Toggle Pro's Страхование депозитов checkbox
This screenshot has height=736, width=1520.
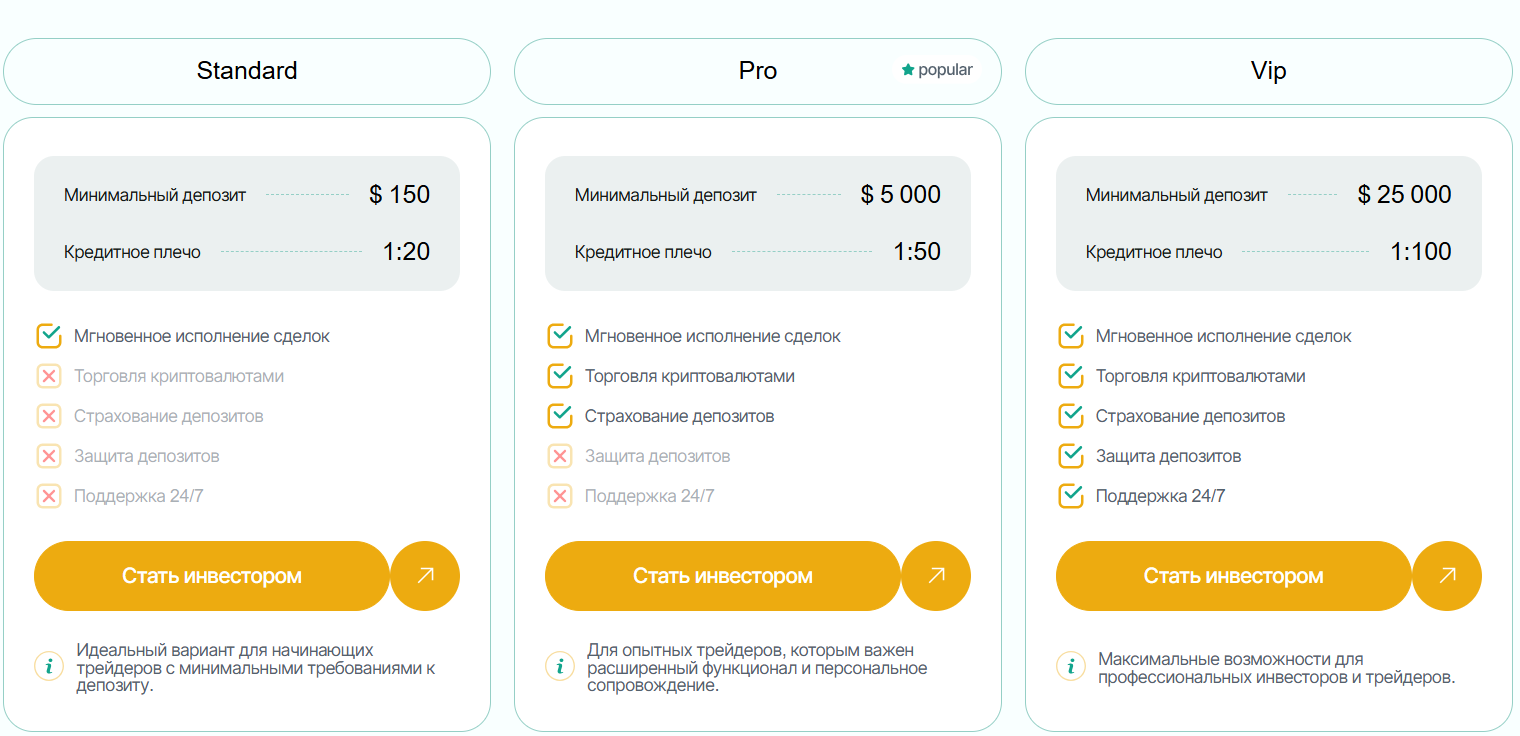560,416
